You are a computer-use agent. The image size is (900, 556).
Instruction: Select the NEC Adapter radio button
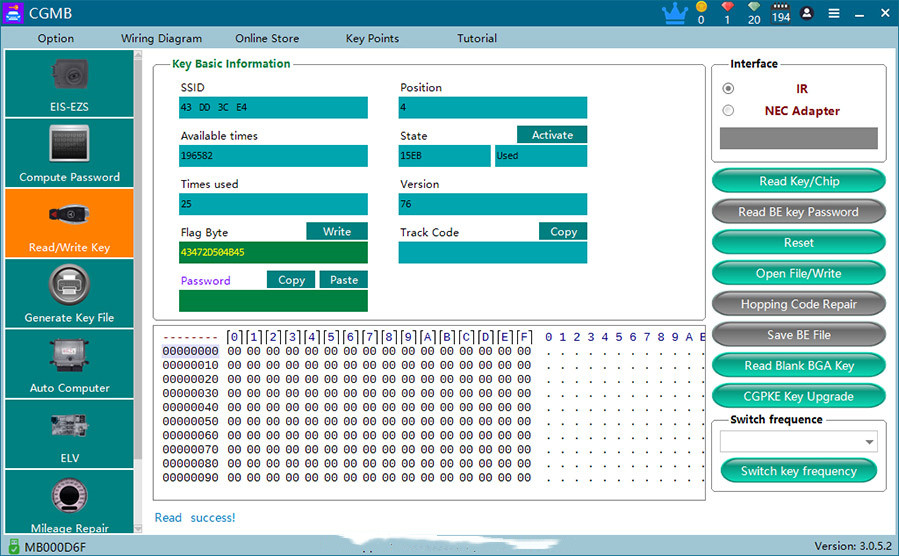coord(728,111)
